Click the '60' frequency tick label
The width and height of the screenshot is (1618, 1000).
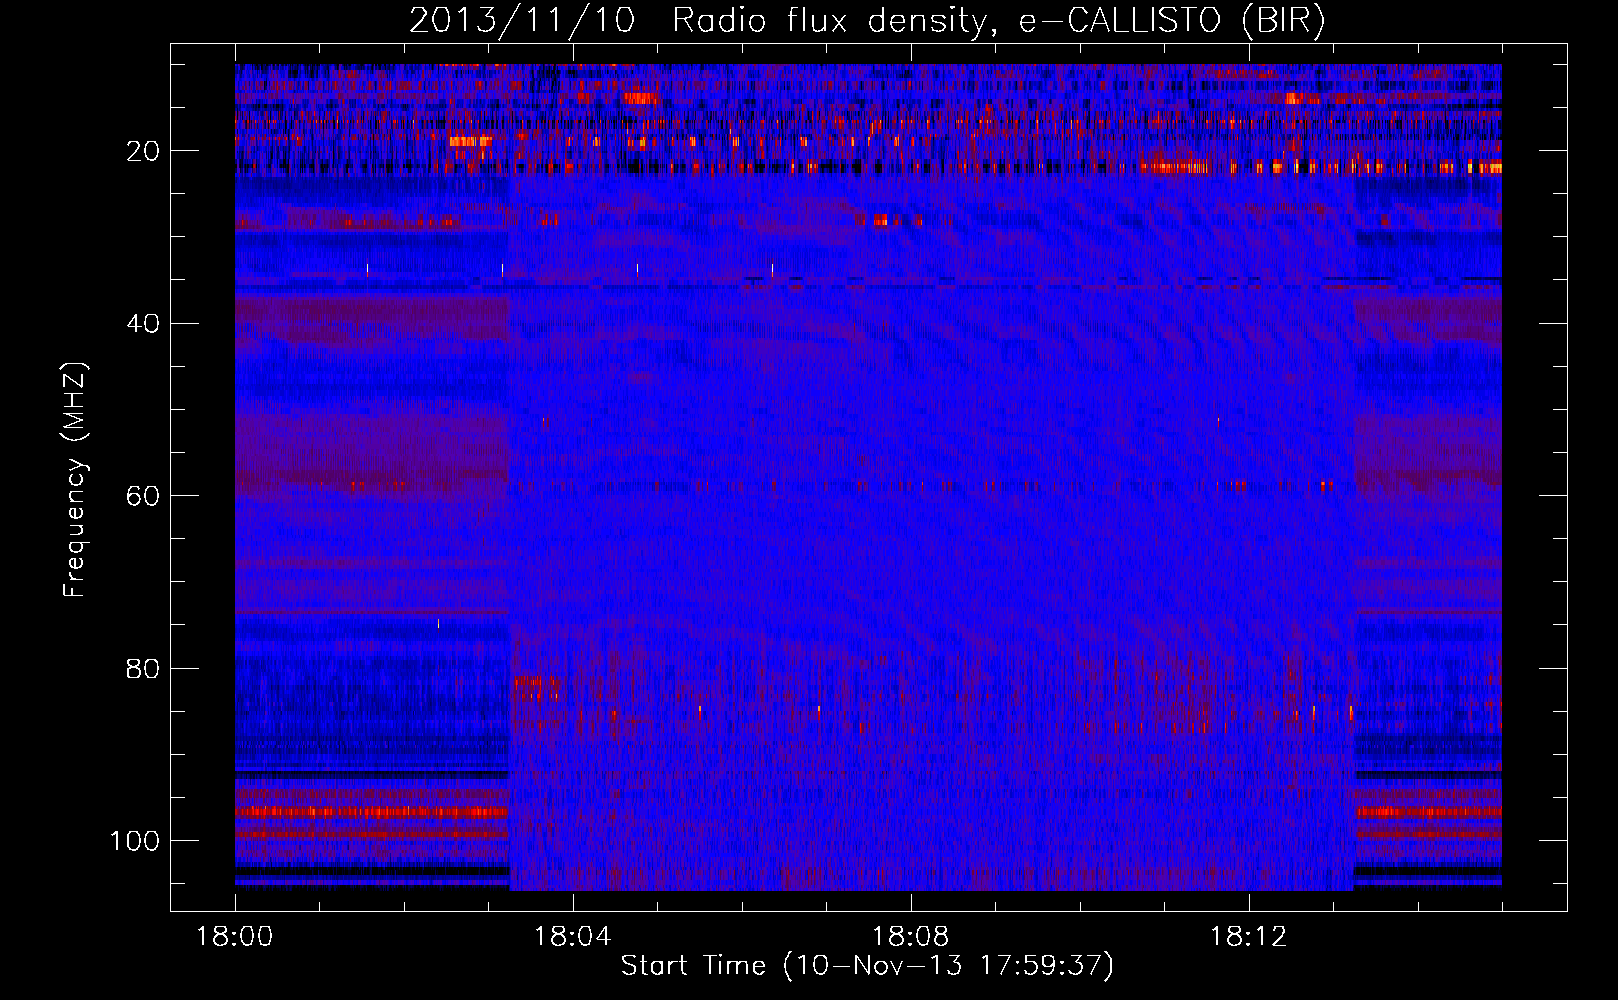point(144,496)
